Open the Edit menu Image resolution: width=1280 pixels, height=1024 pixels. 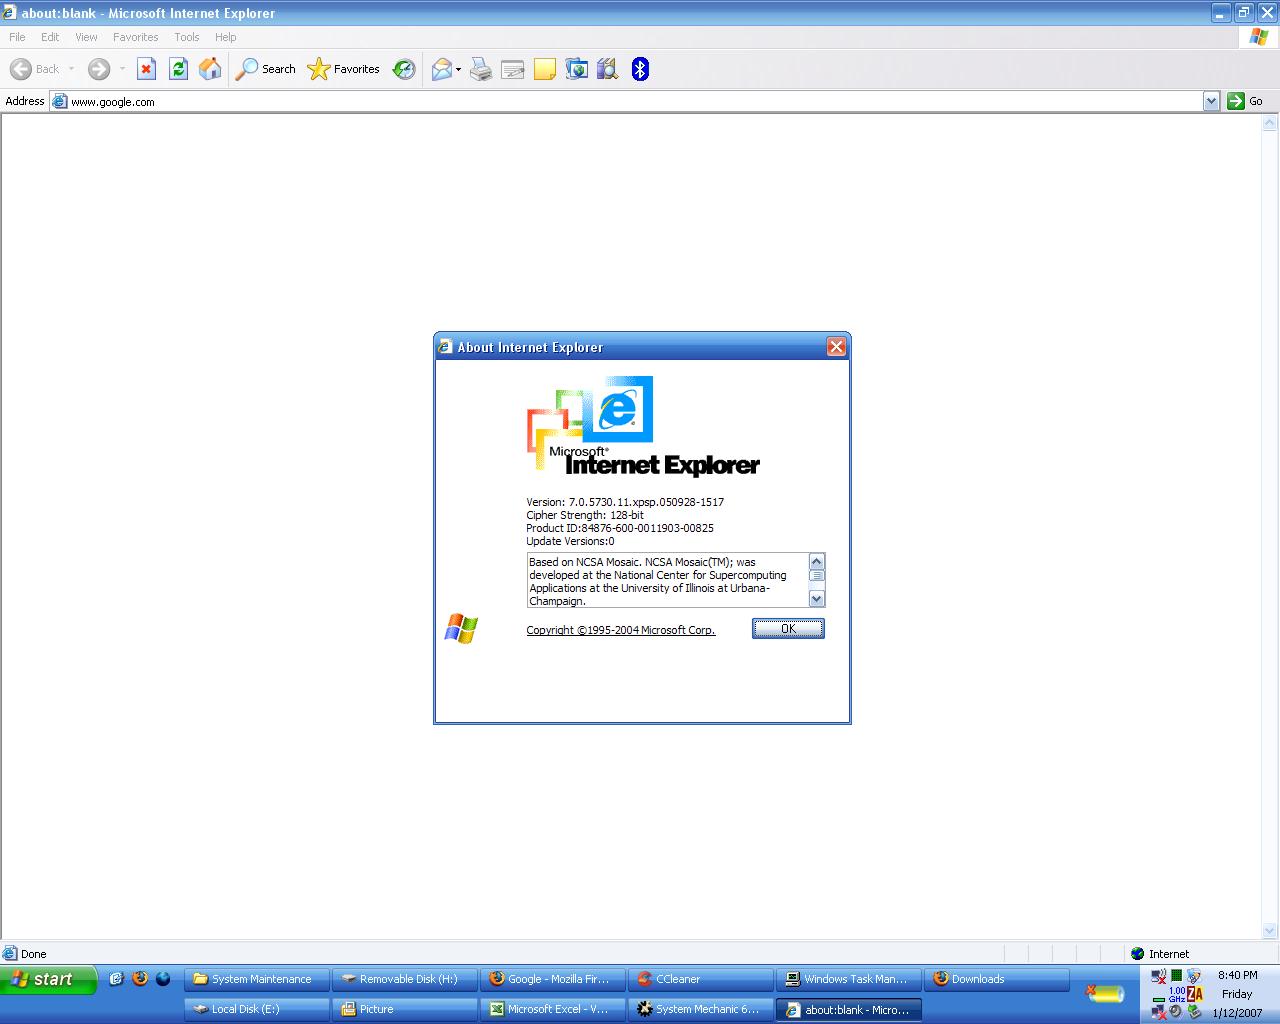(x=50, y=37)
